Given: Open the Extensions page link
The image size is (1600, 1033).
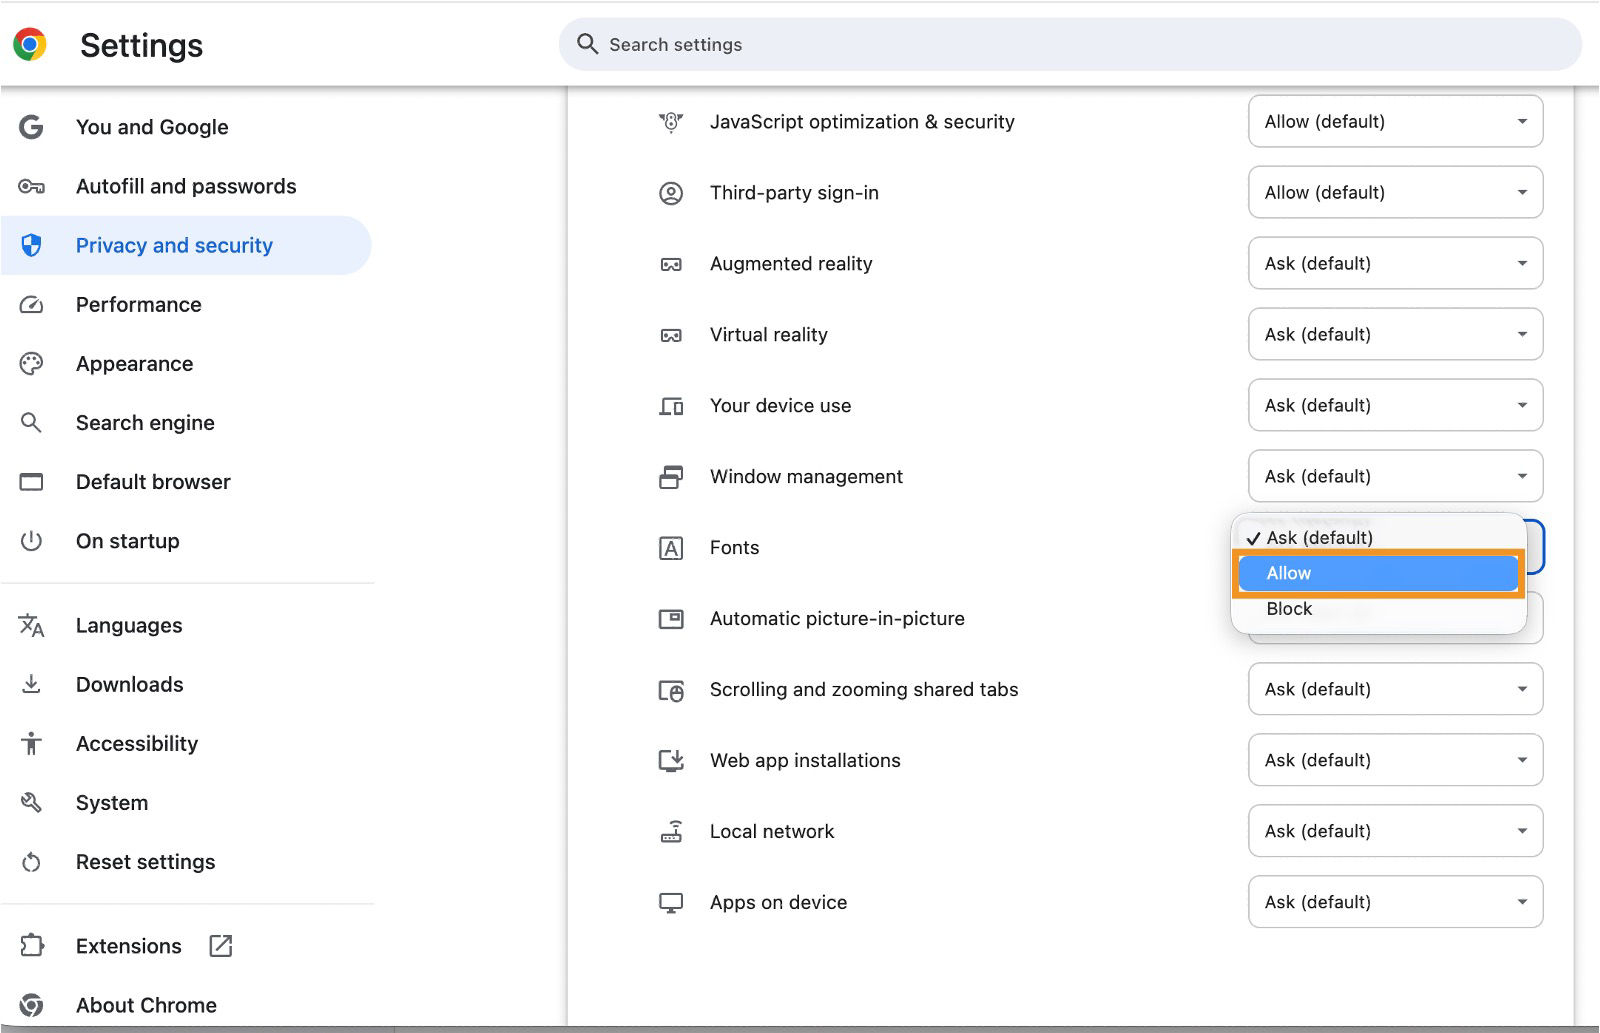Looking at the screenshot, I should pyautogui.click(x=129, y=945).
